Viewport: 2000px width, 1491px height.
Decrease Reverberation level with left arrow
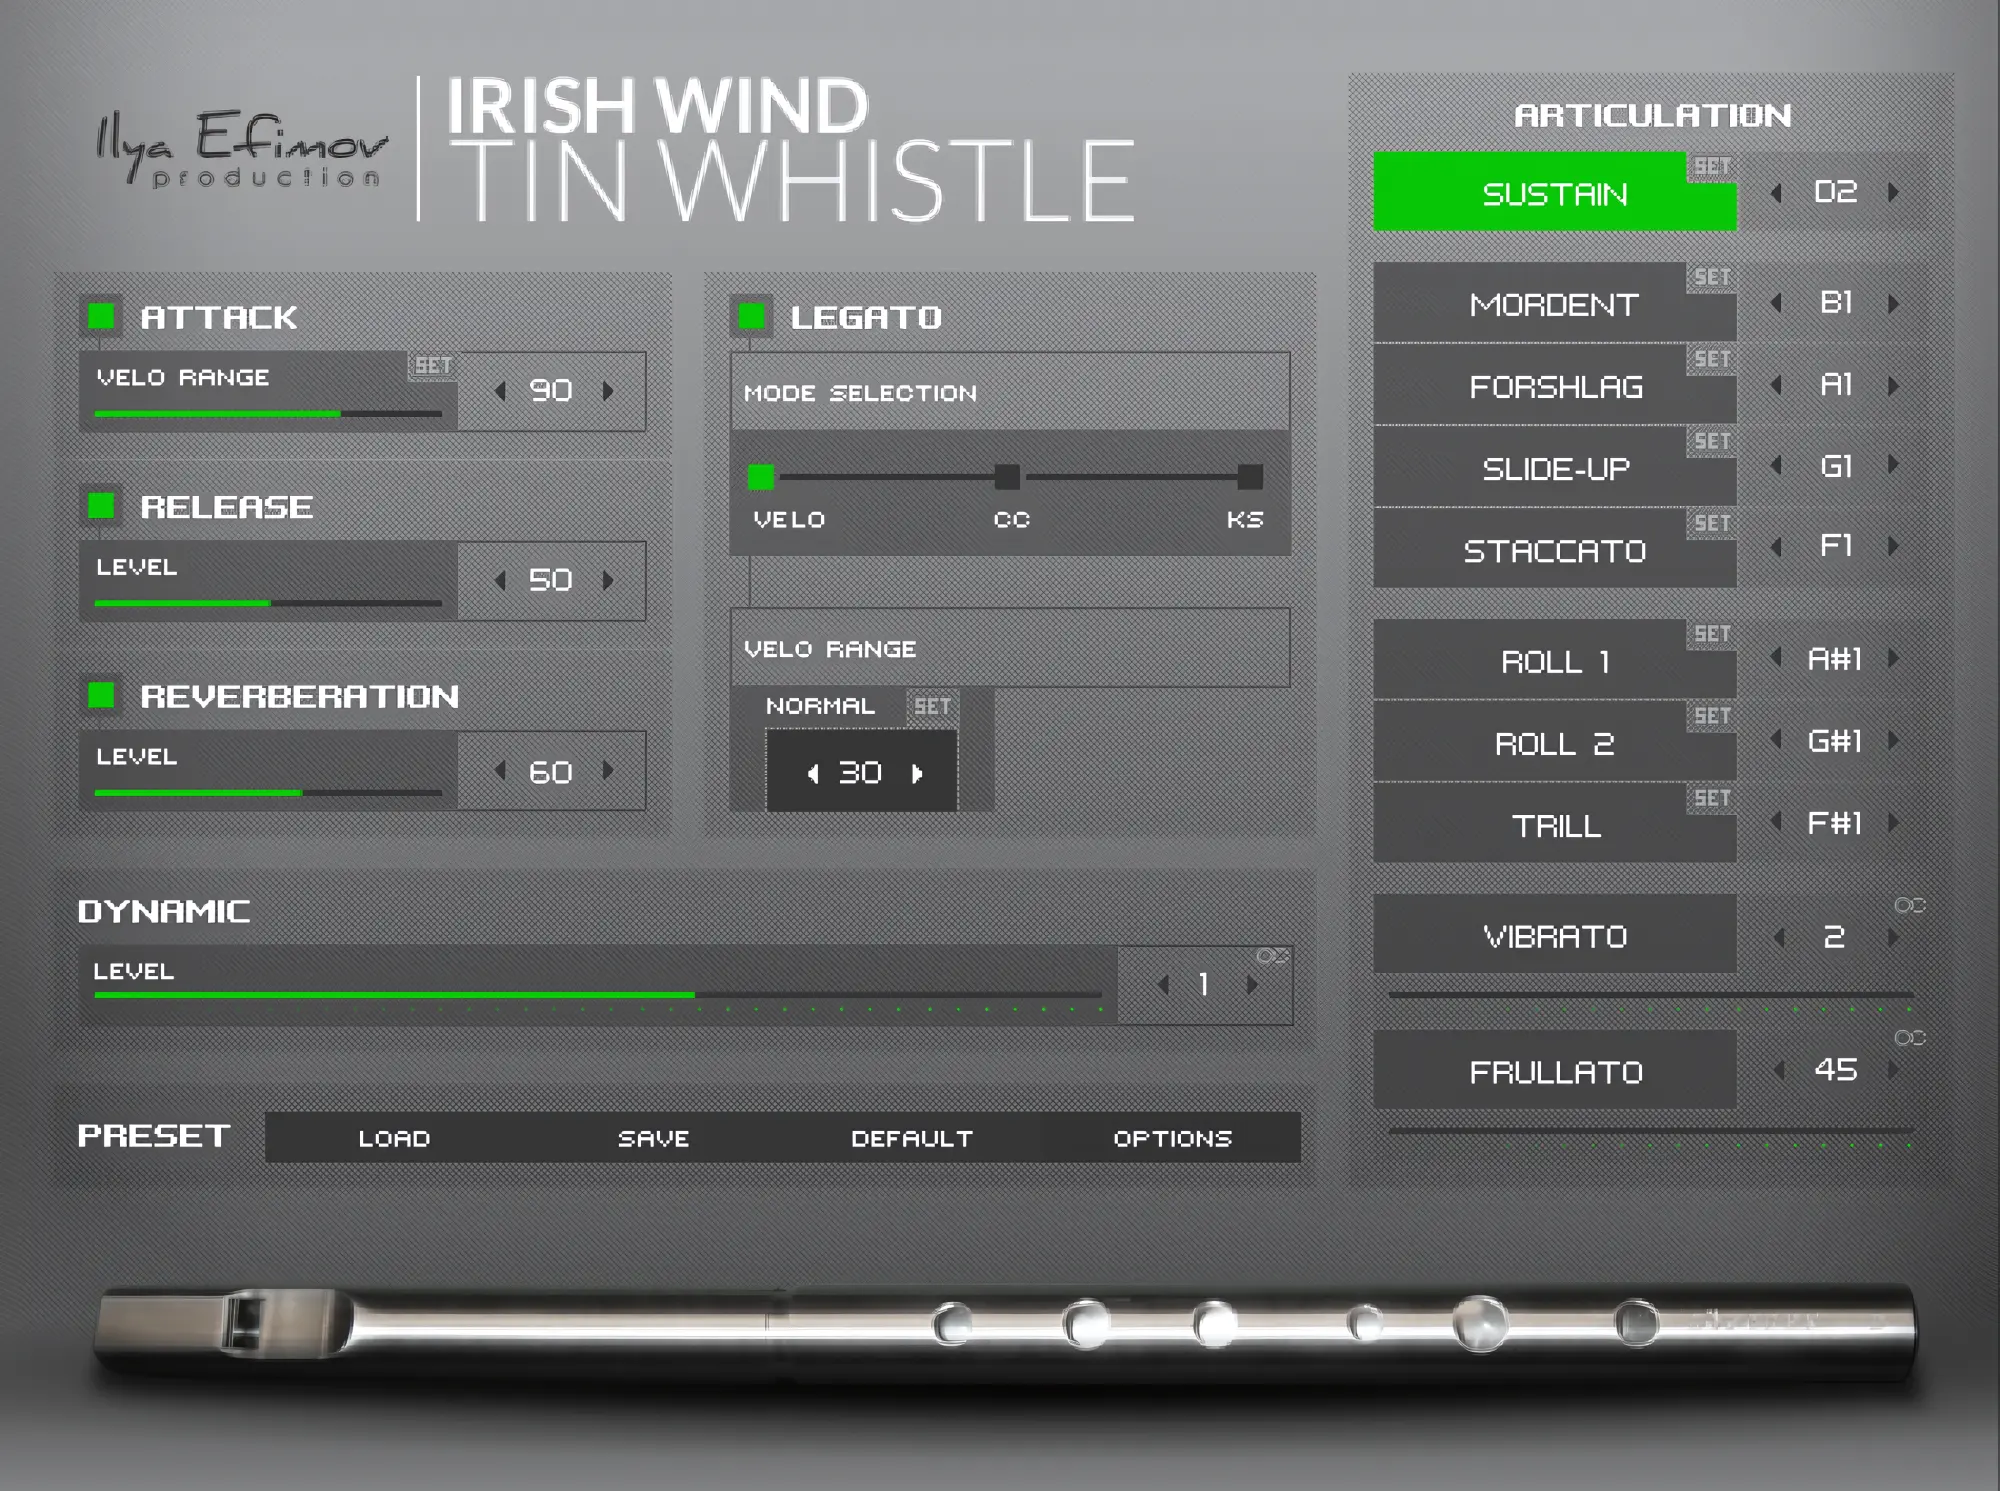(500, 770)
